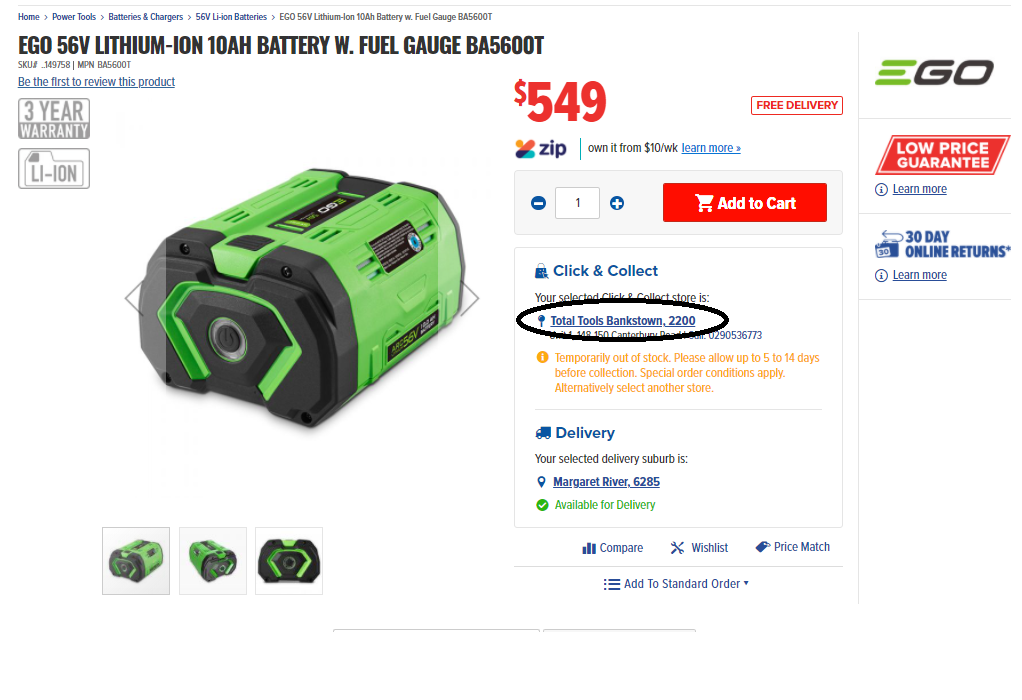
Task: Click the Add to Cart button
Action: pos(744,203)
